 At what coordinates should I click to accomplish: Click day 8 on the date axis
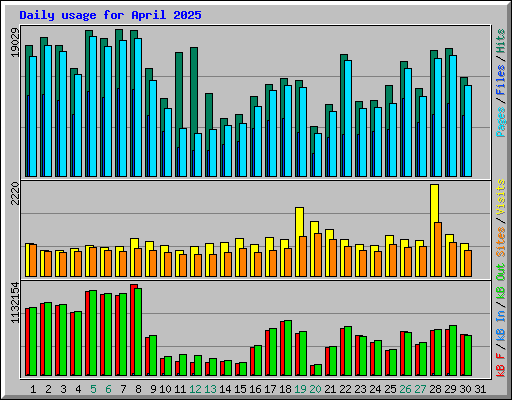click(138, 389)
